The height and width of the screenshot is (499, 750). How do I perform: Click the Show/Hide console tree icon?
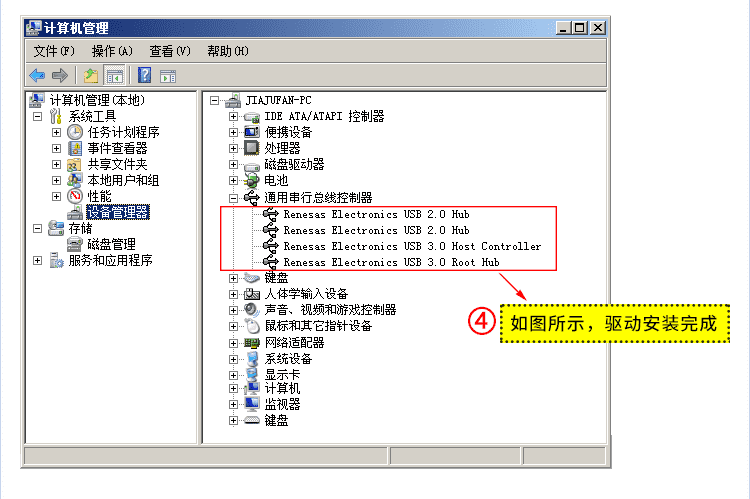(115, 76)
